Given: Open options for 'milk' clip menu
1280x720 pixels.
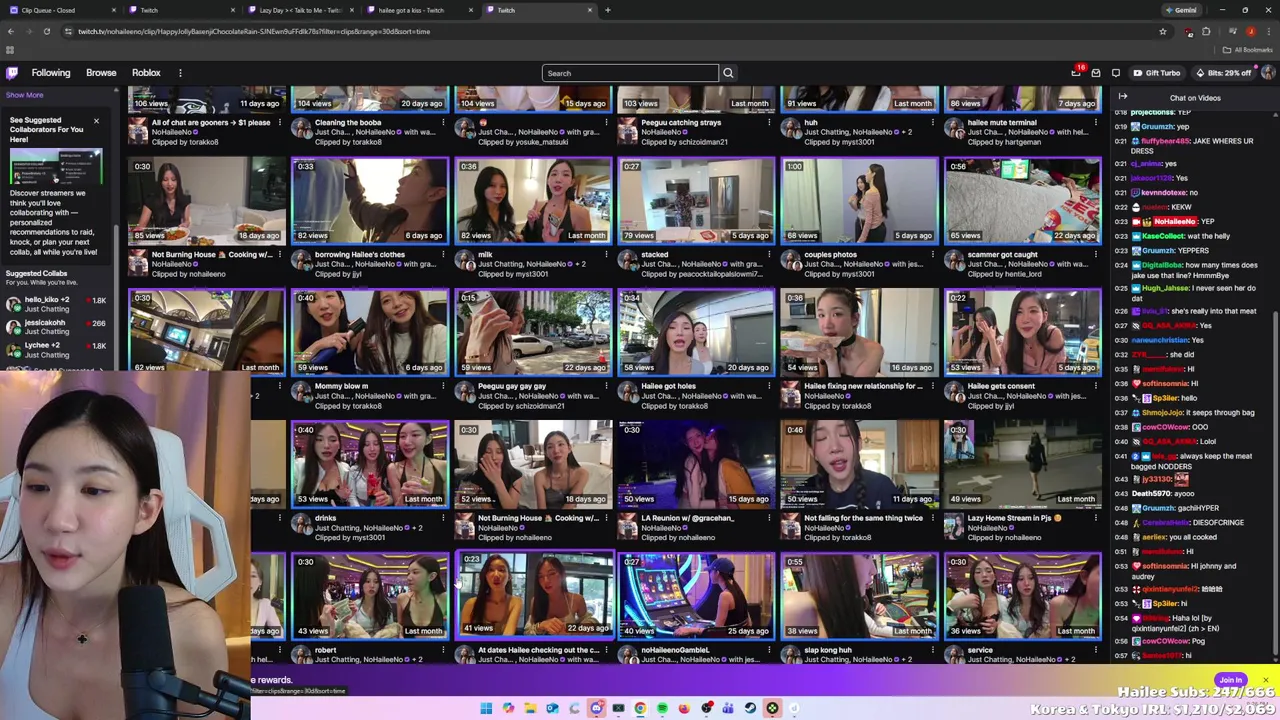Looking at the screenshot, I should tap(606, 254).
